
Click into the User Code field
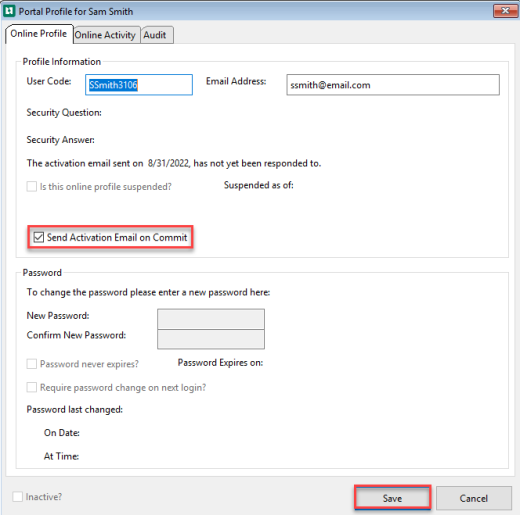pyautogui.click(x=139, y=85)
